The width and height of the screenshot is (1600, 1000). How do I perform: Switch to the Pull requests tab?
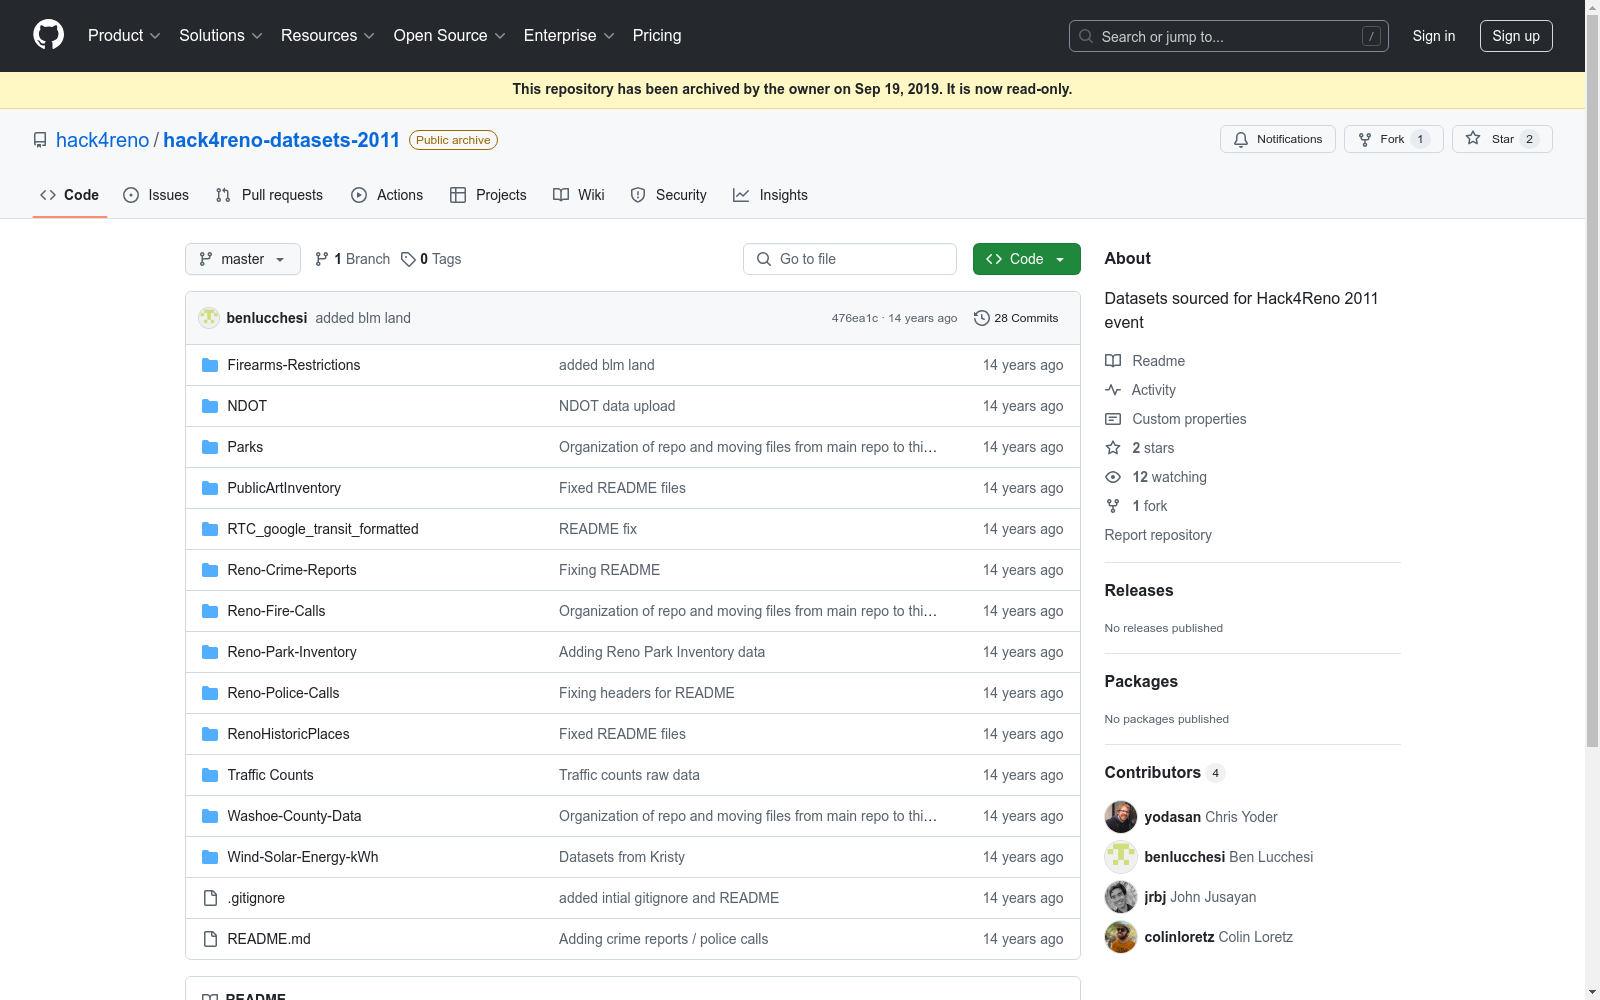pos(269,195)
